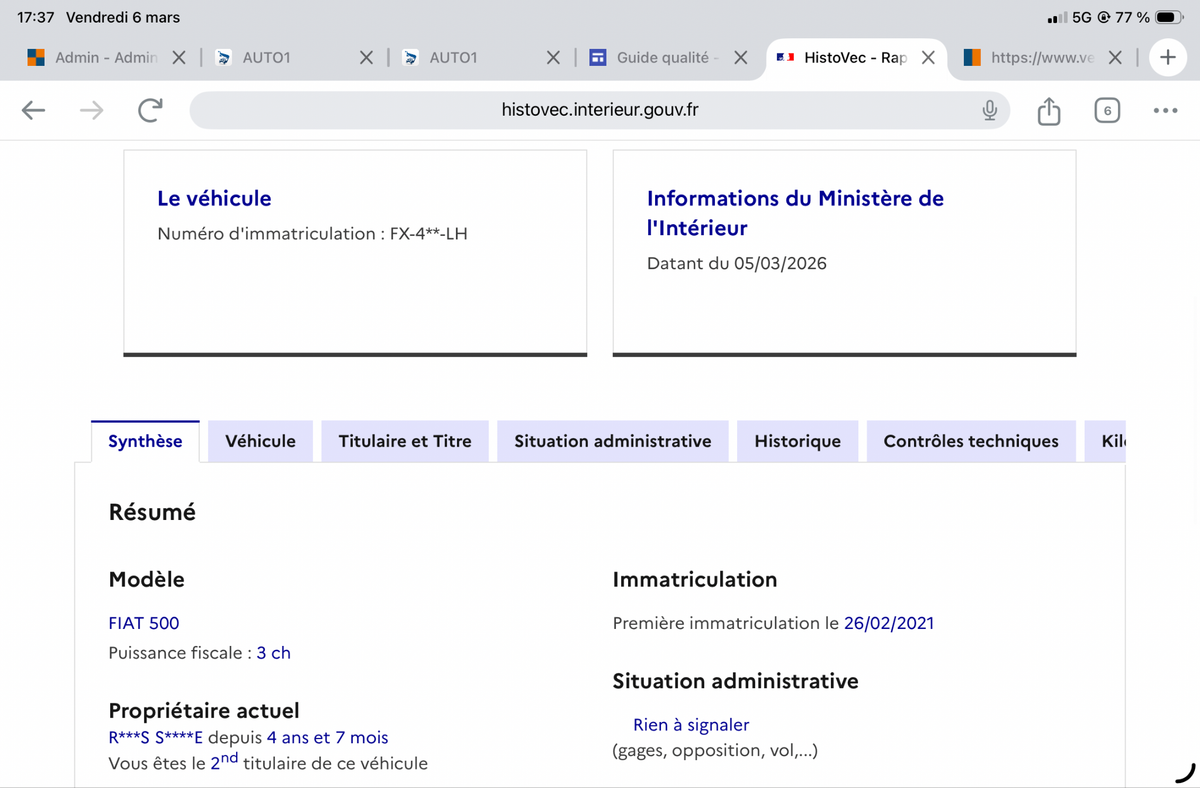
Task: Open the Titulaire et Titre tab
Action: 405,441
